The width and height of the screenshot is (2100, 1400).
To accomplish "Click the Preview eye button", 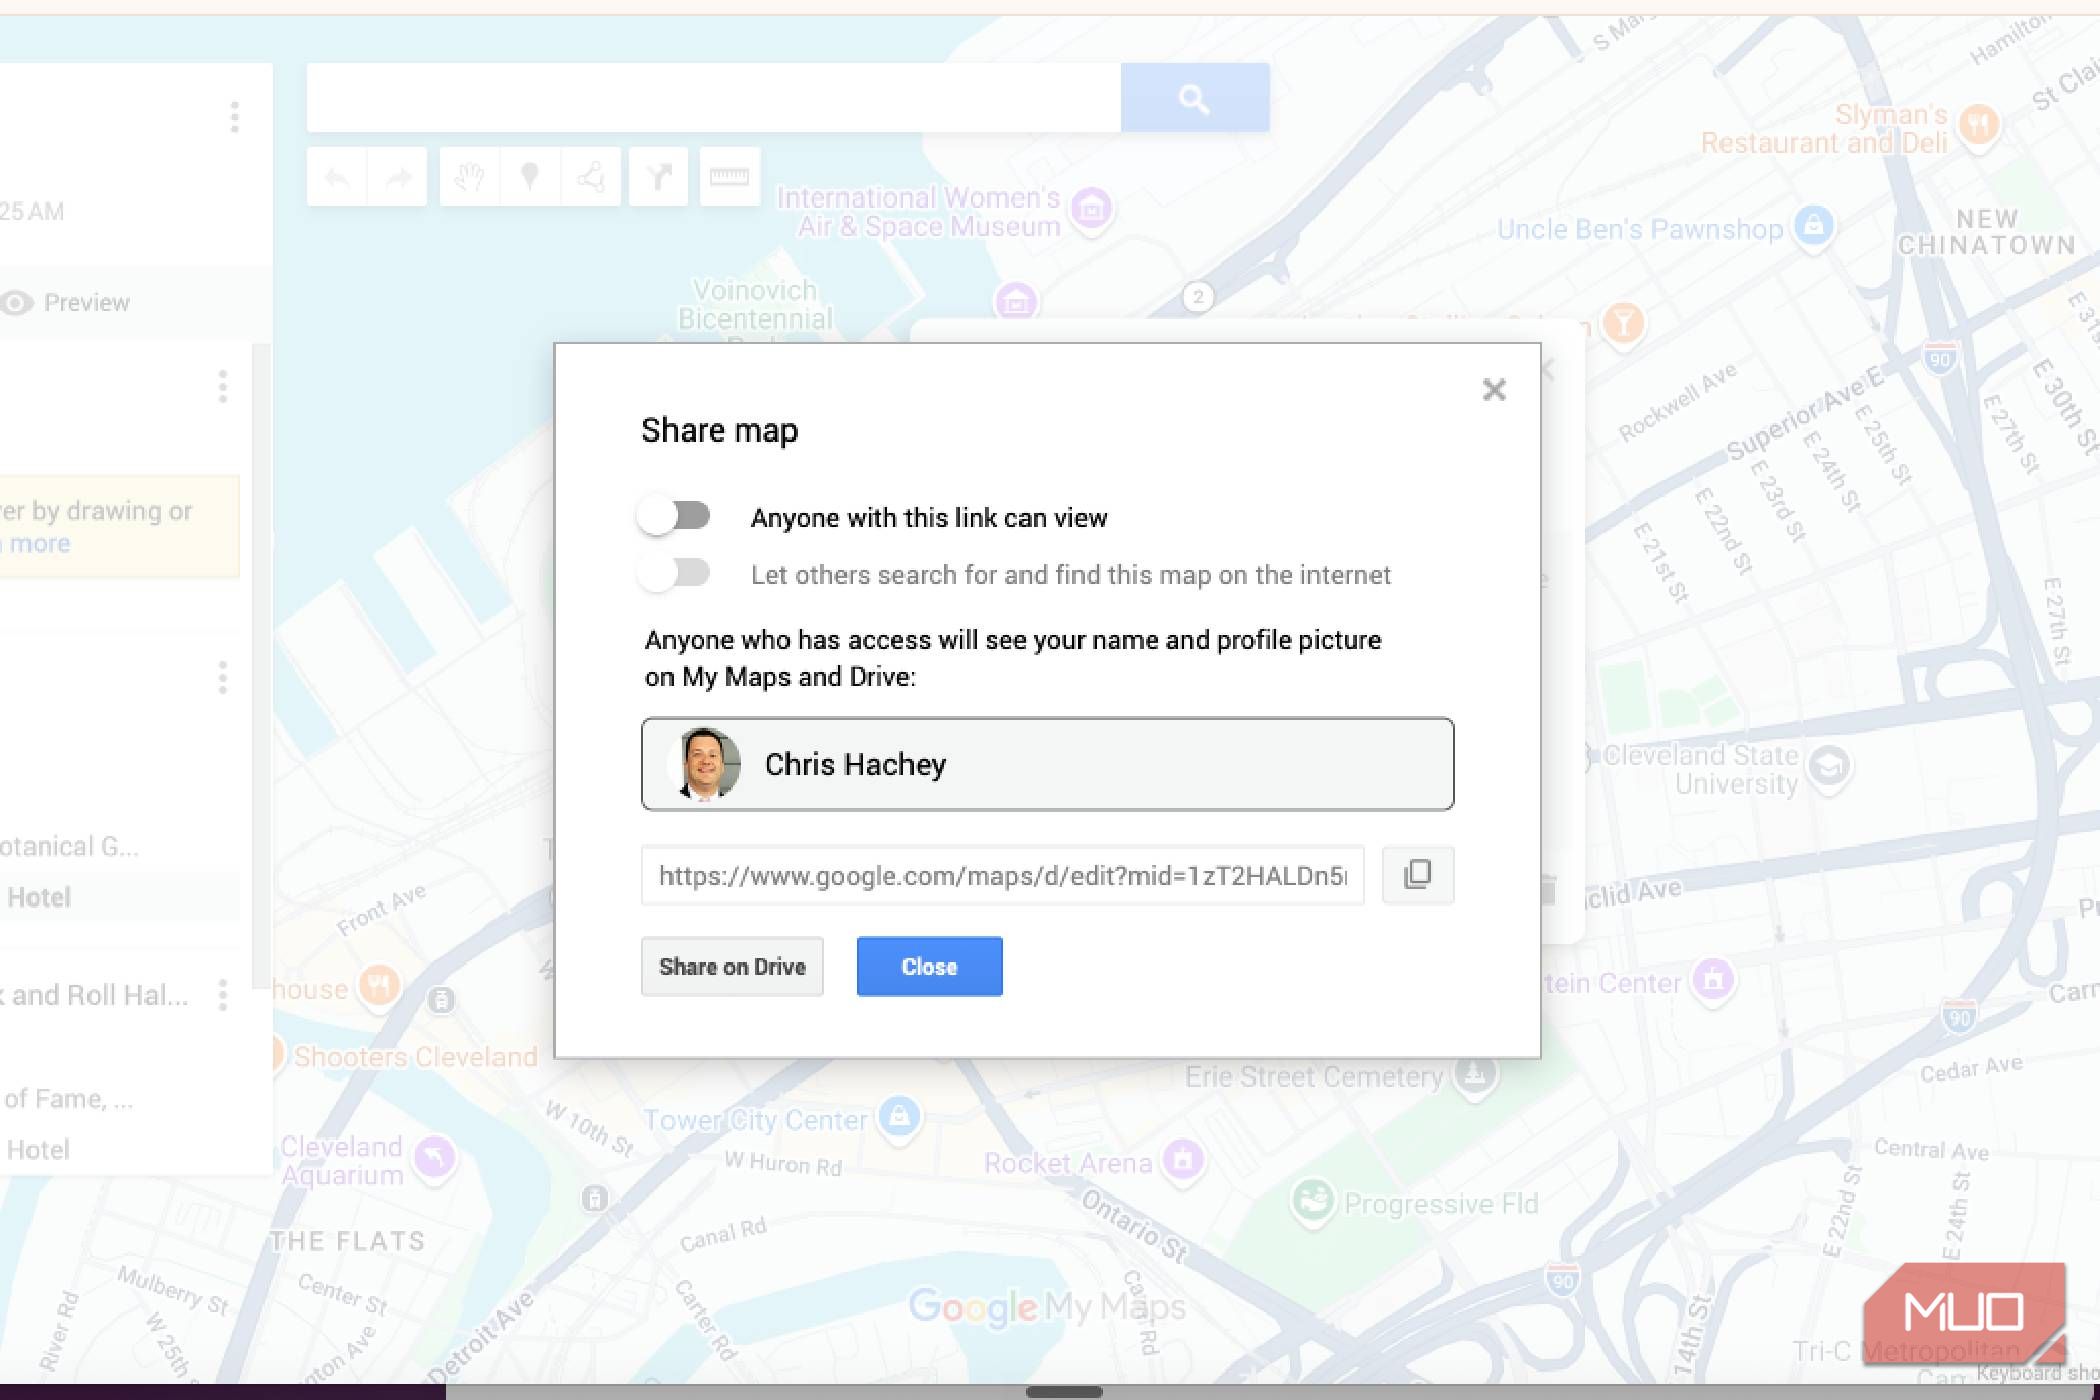I will click(x=66, y=302).
